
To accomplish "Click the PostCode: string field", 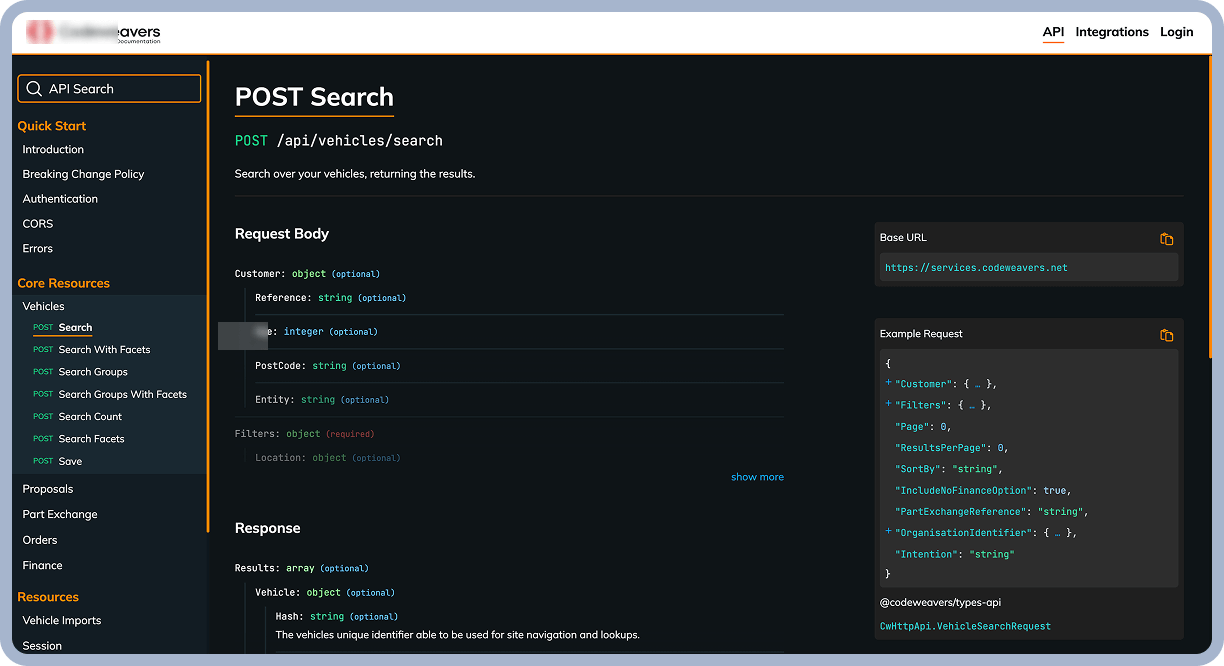I will [x=328, y=366].
